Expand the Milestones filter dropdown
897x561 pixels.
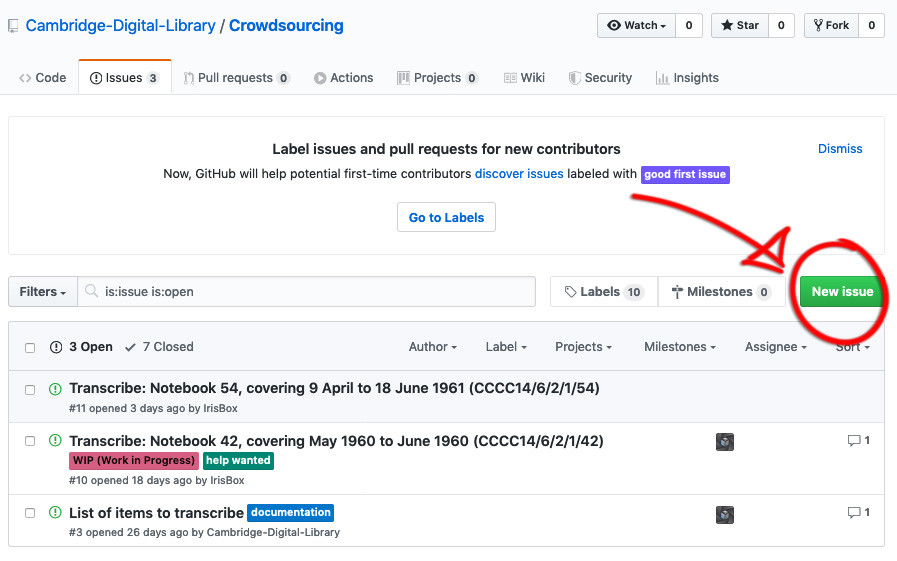(x=680, y=347)
